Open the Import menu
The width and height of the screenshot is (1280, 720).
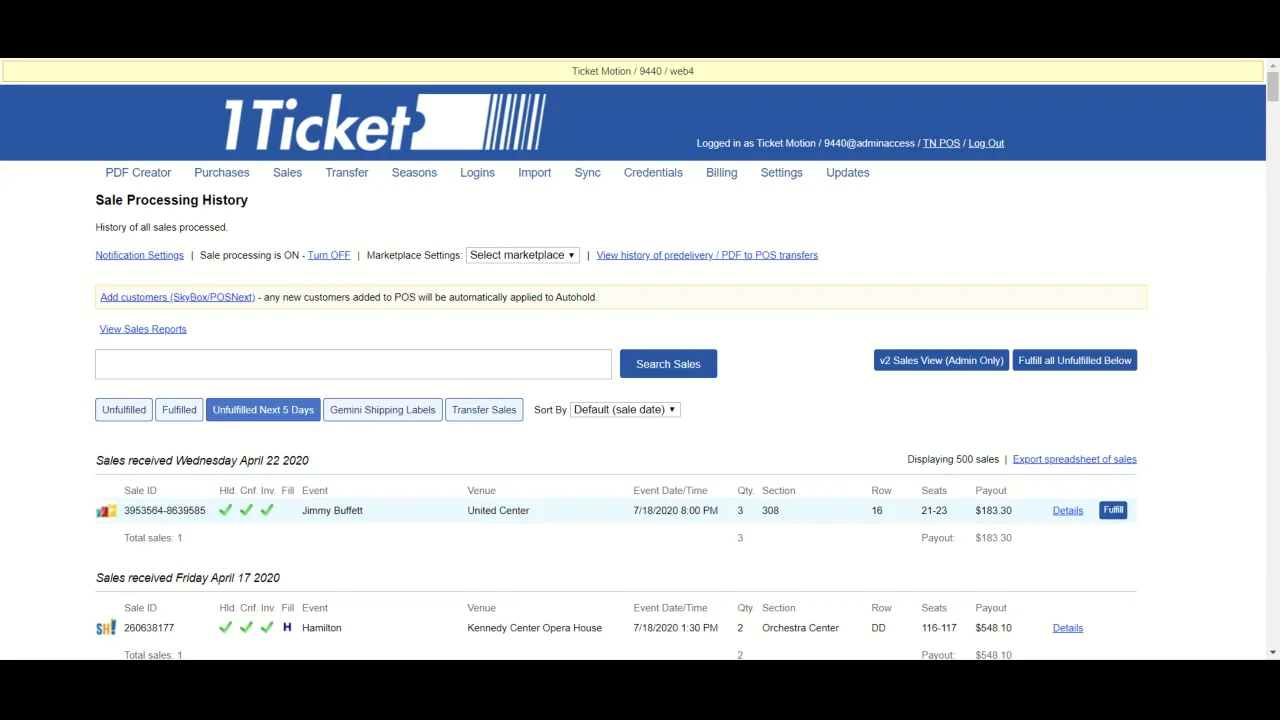tap(534, 173)
